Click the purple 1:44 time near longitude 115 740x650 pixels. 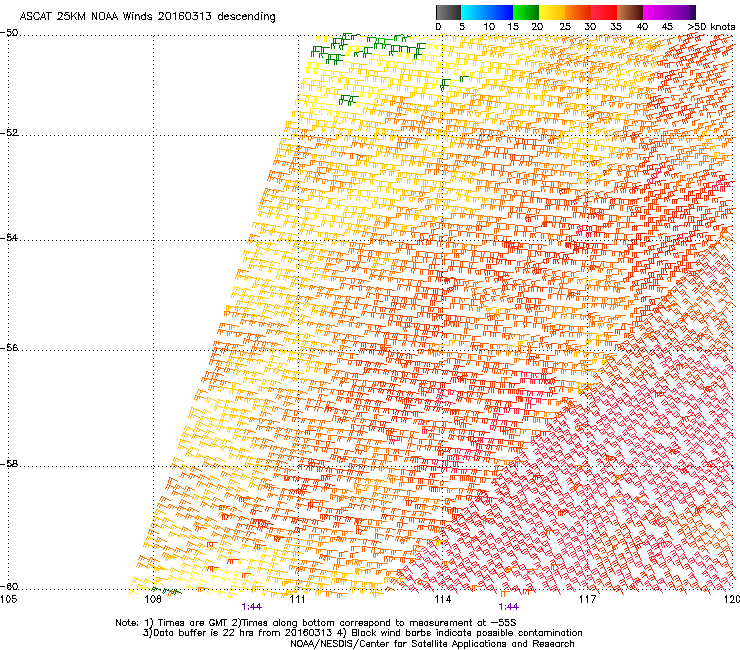pos(508,607)
